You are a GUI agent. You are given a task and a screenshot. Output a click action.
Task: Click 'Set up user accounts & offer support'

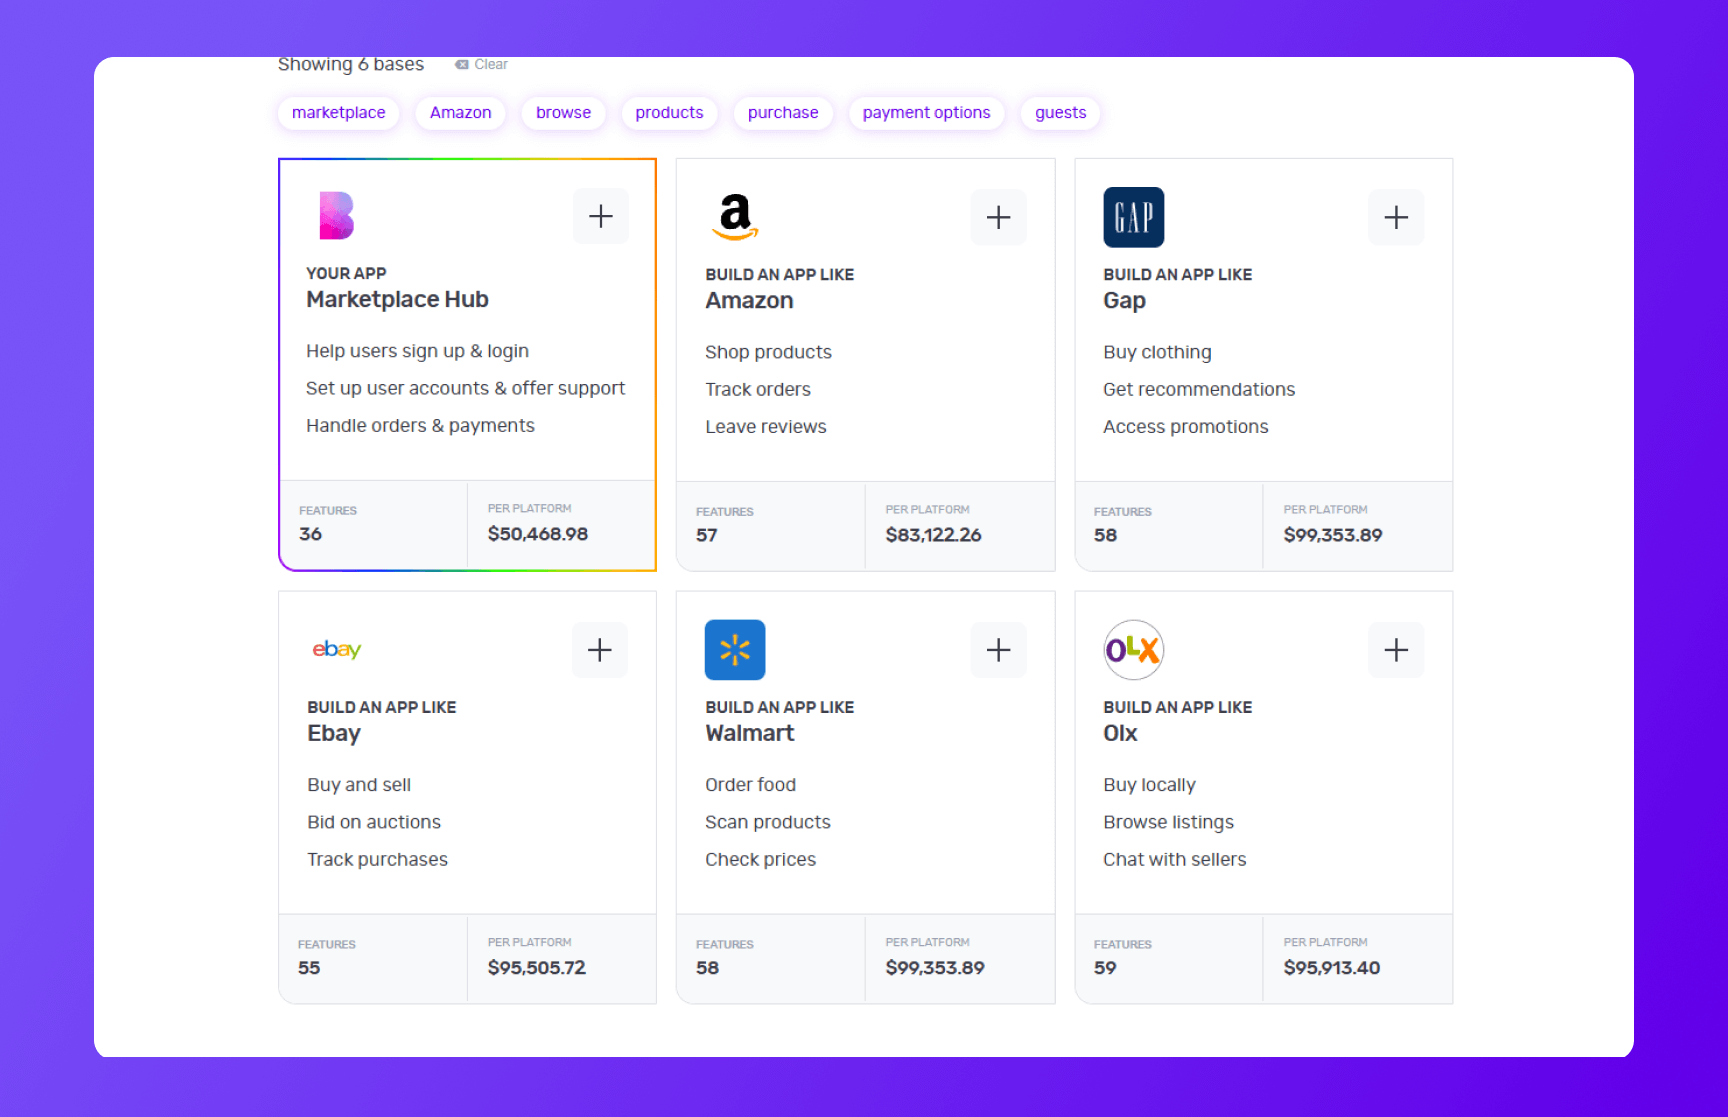pos(465,388)
